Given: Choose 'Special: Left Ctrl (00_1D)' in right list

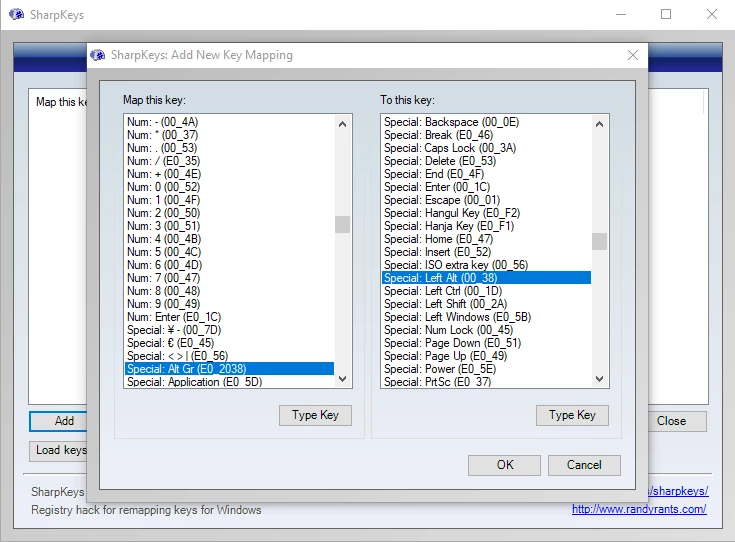Looking at the screenshot, I should coord(487,291).
